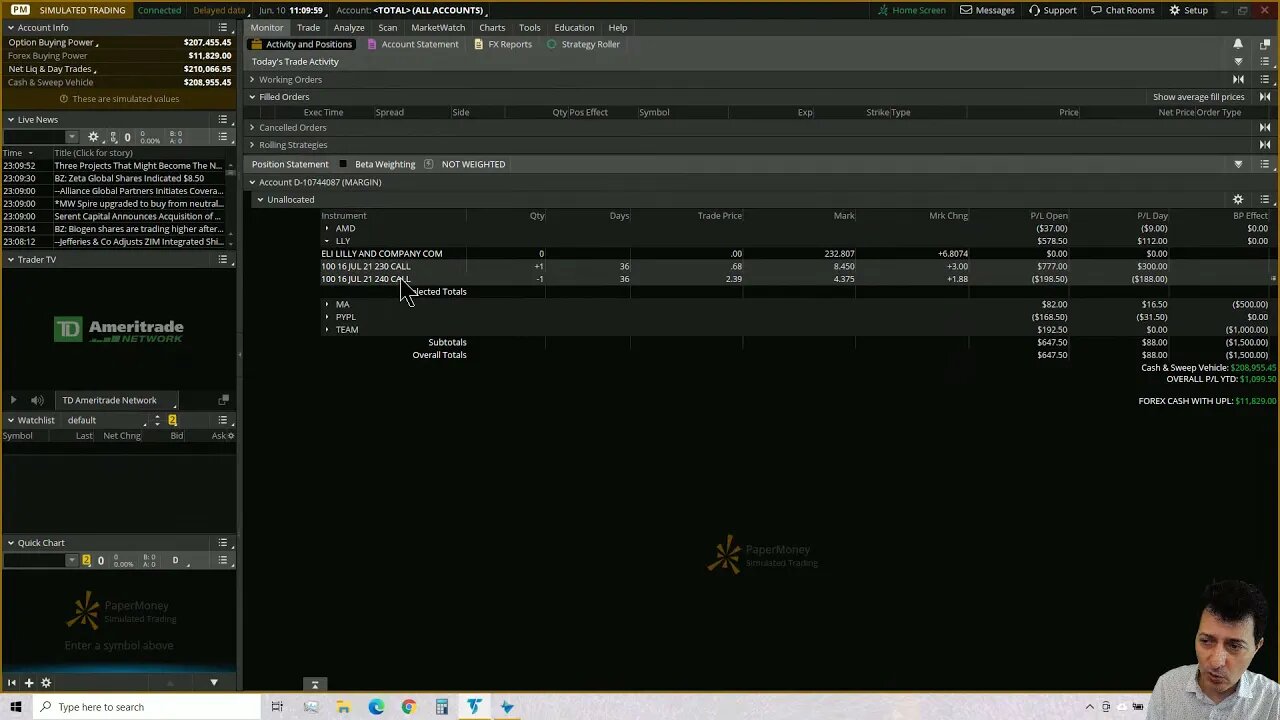
Task: Open news story Three Projects That Might Become
Action: pos(138,166)
